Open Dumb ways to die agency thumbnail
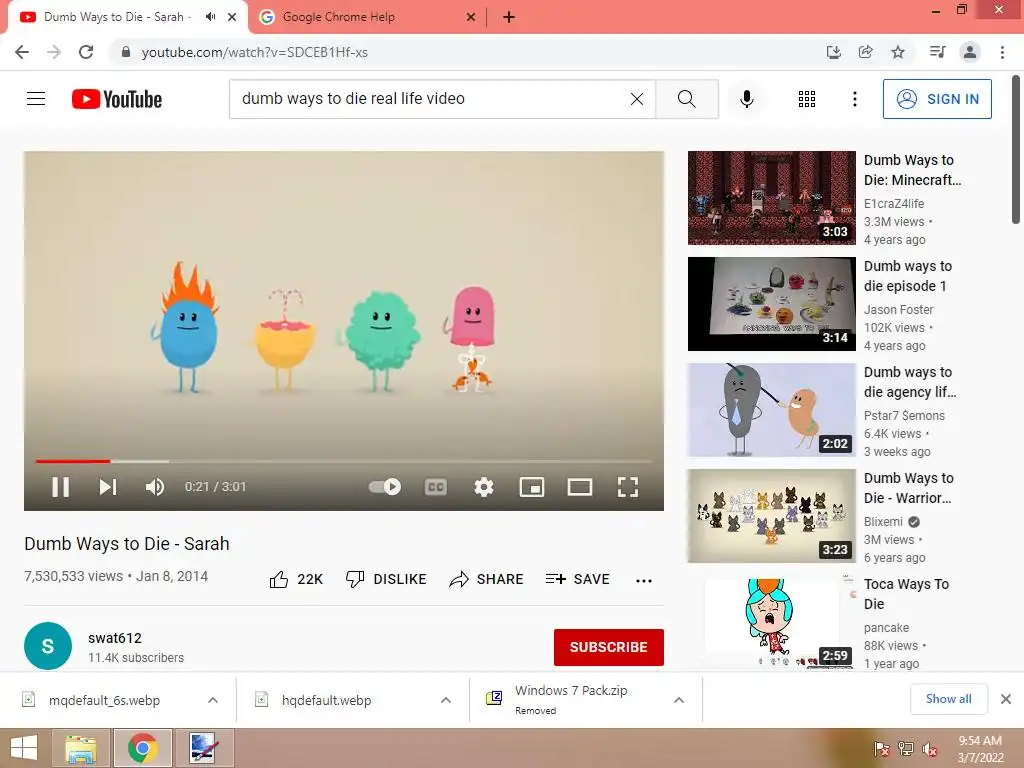 [x=771, y=409]
